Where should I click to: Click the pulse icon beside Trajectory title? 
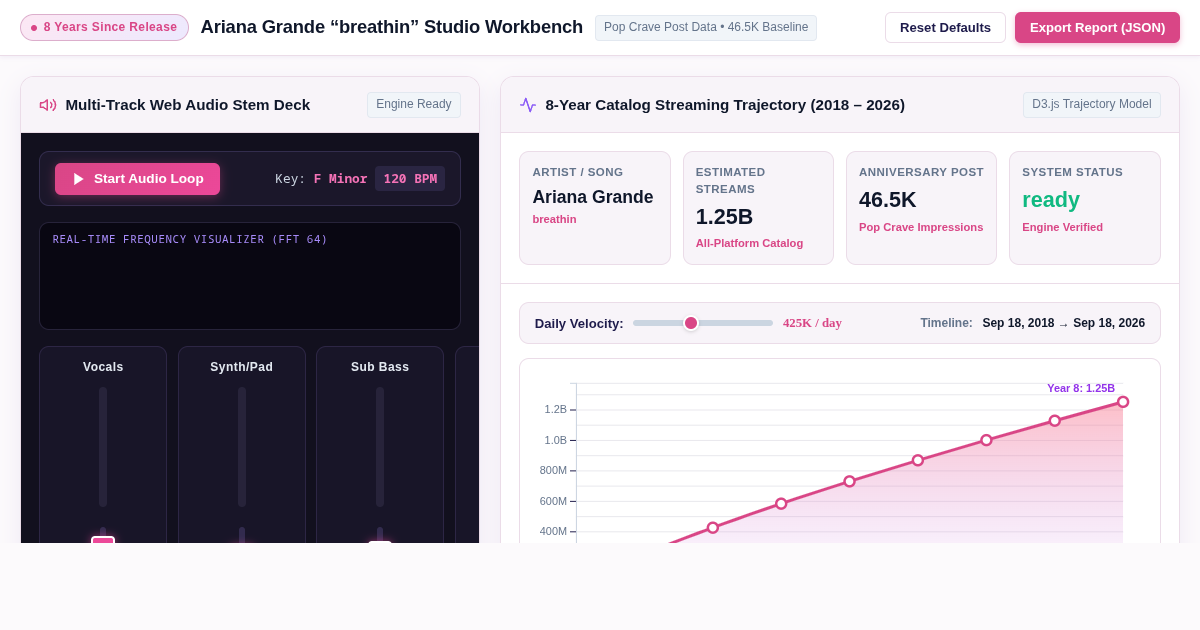(x=528, y=105)
